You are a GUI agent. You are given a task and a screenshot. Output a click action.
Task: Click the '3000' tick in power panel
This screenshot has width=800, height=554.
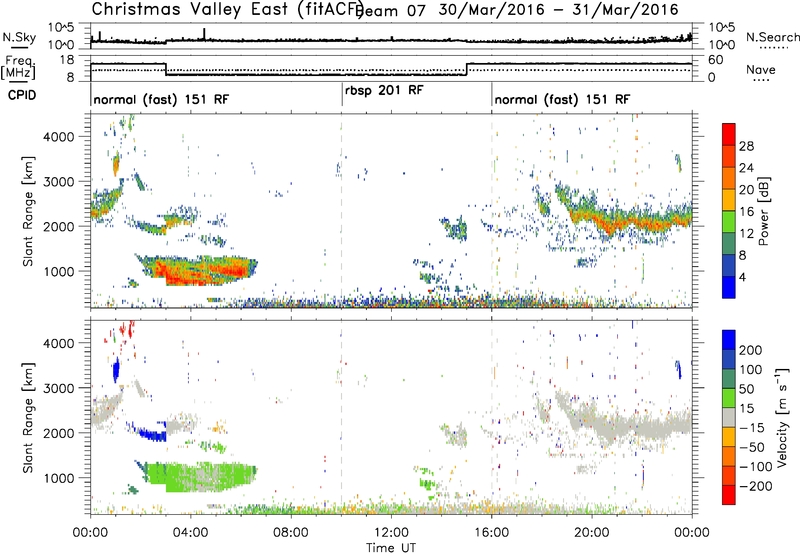pyautogui.click(x=58, y=182)
